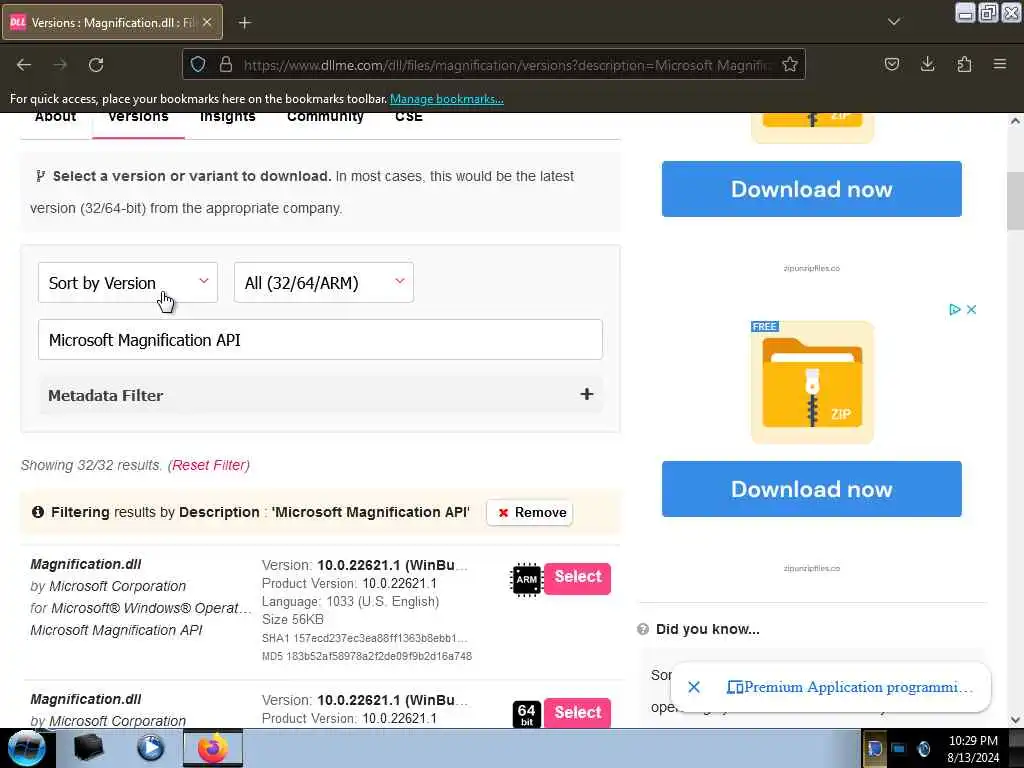Save page to Pocket

(x=891, y=65)
